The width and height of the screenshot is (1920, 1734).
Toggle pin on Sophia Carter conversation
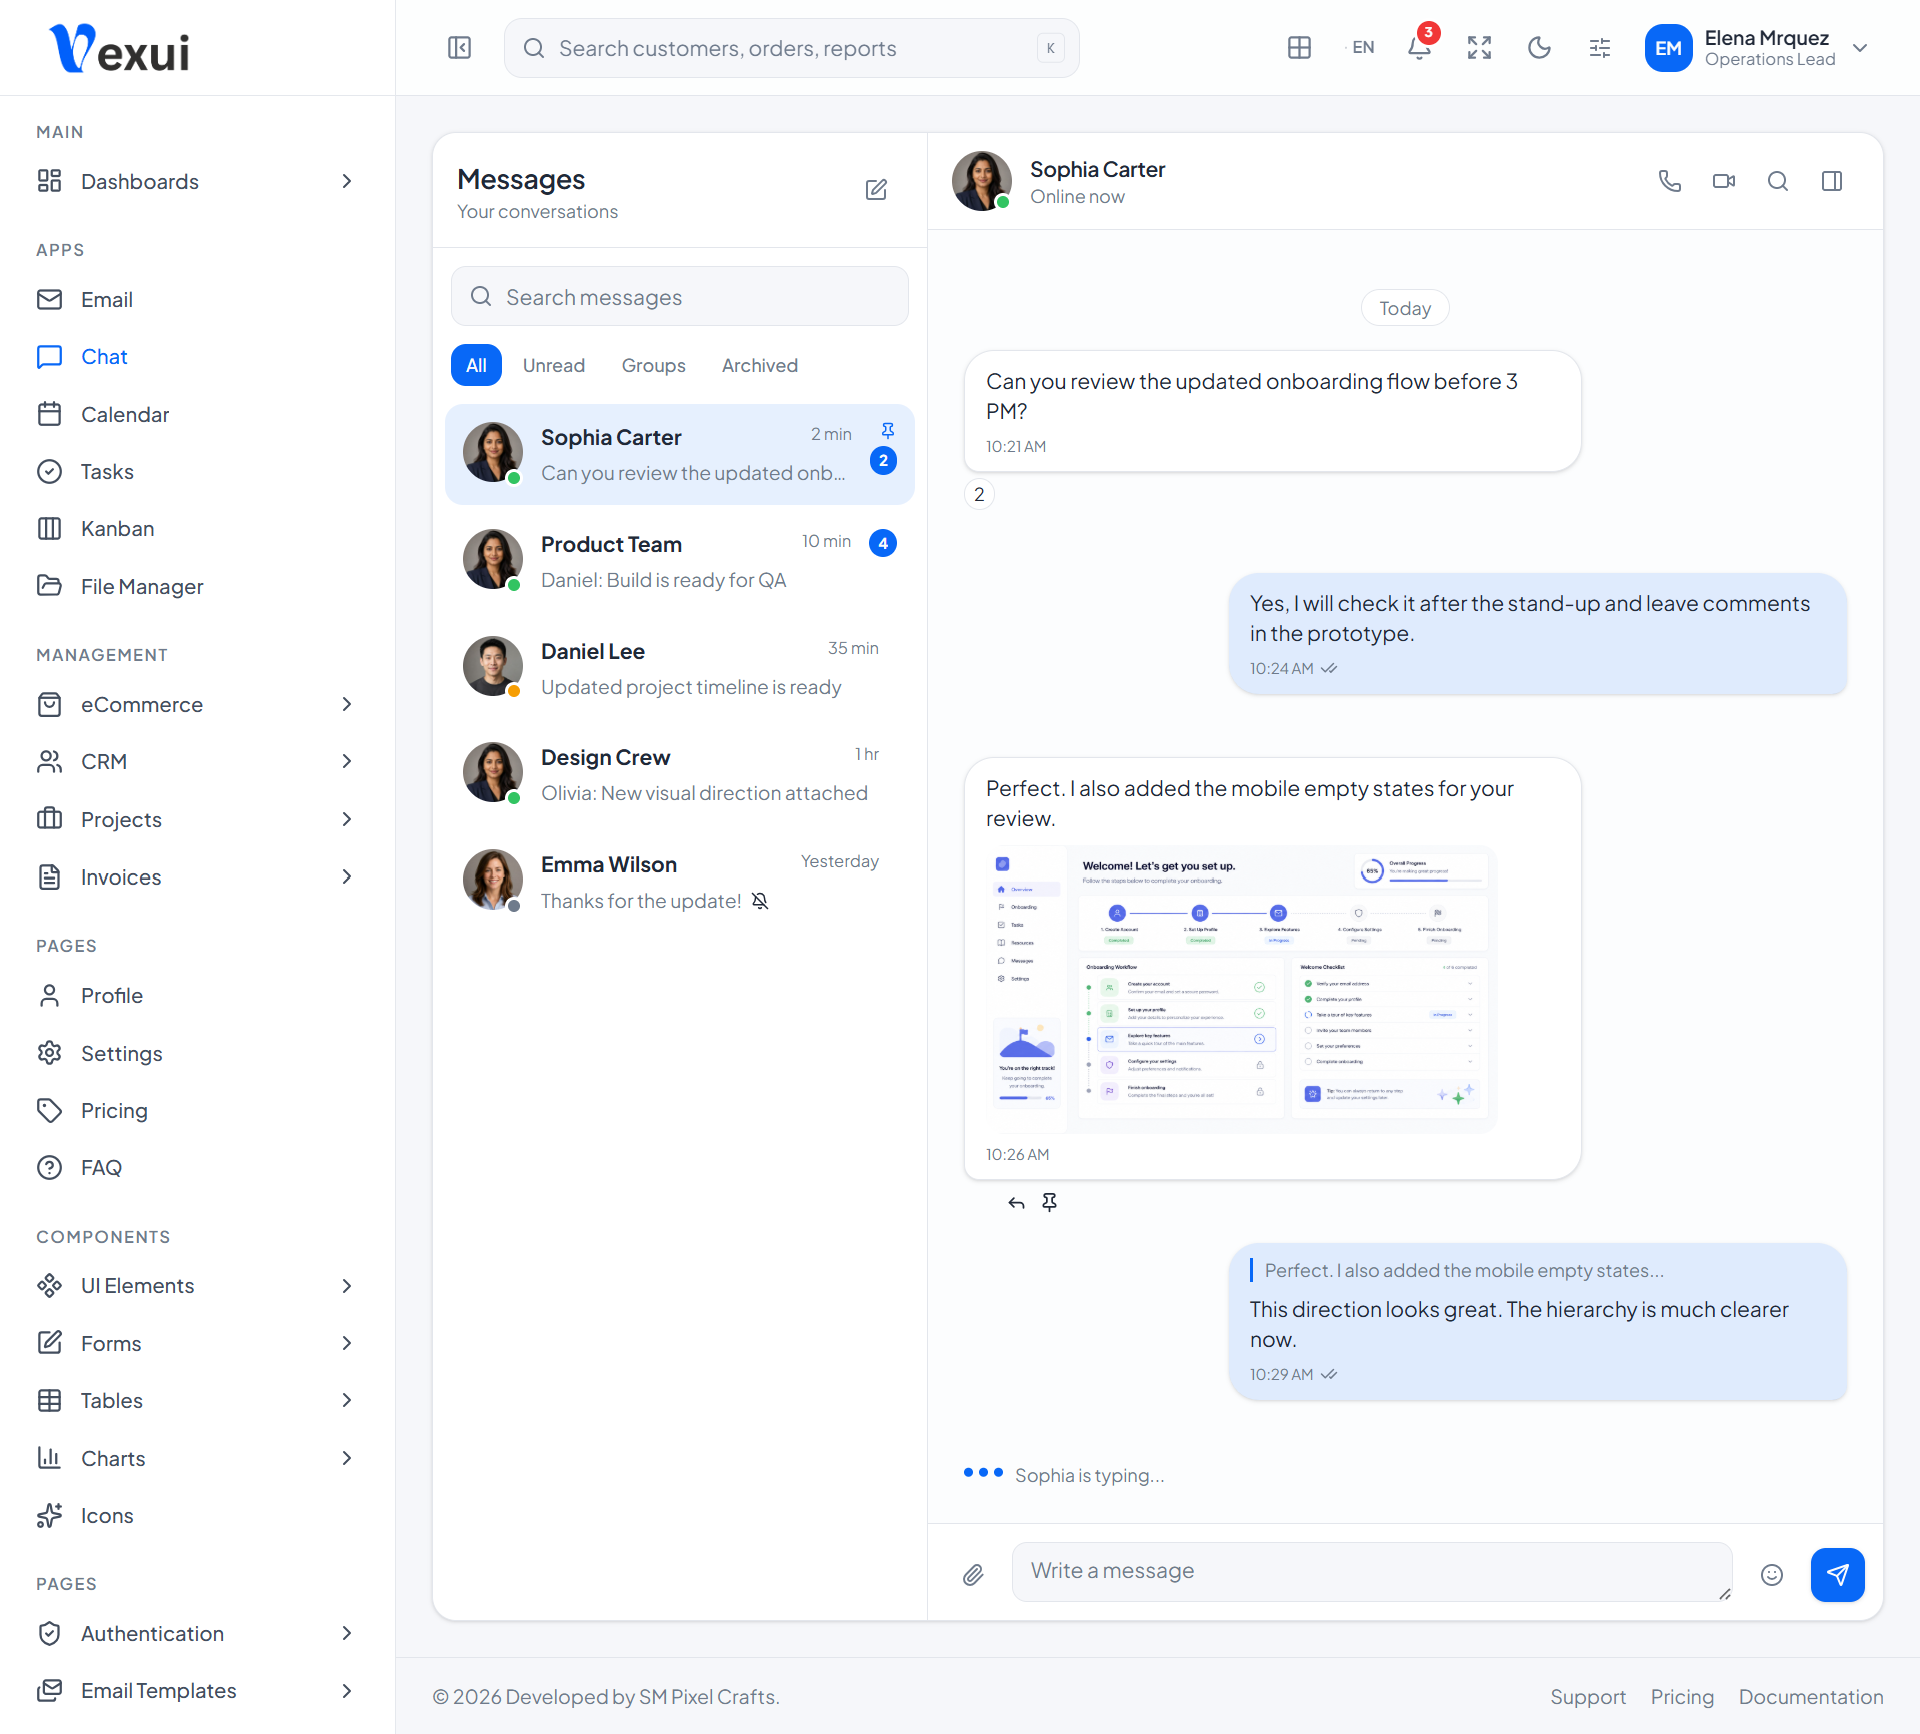(x=887, y=431)
